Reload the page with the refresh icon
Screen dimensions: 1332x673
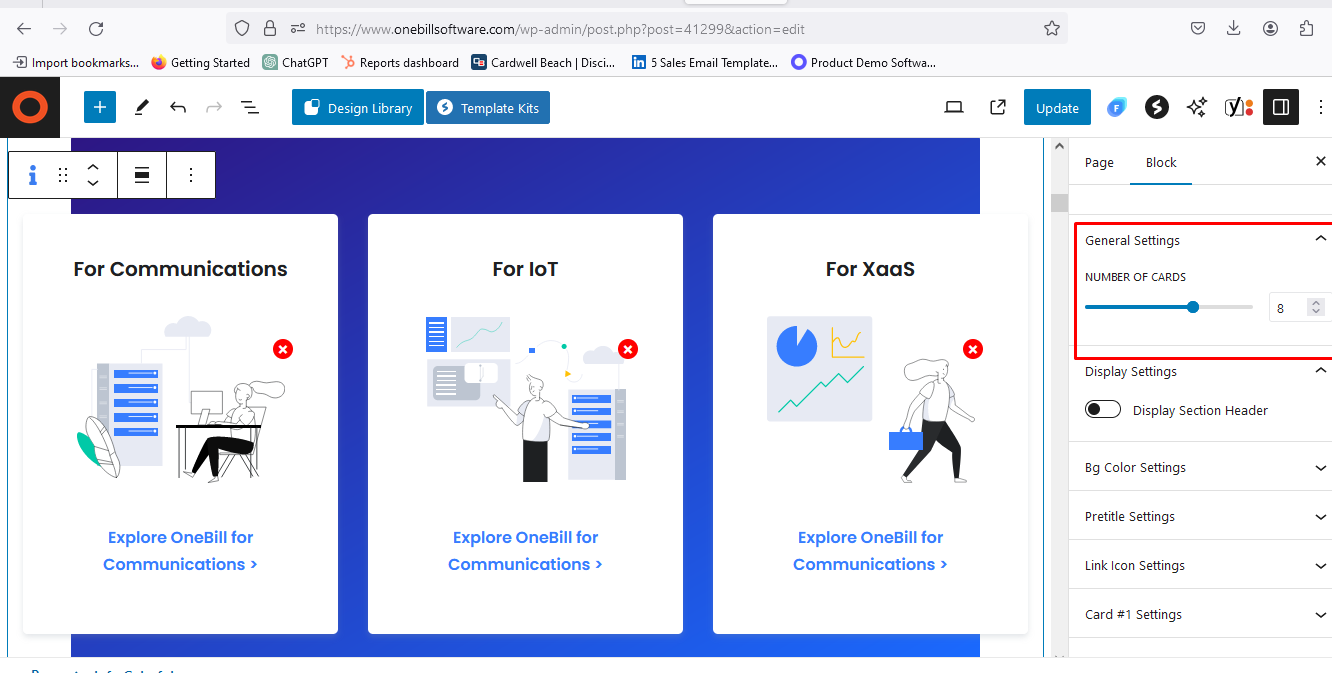[96, 29]
